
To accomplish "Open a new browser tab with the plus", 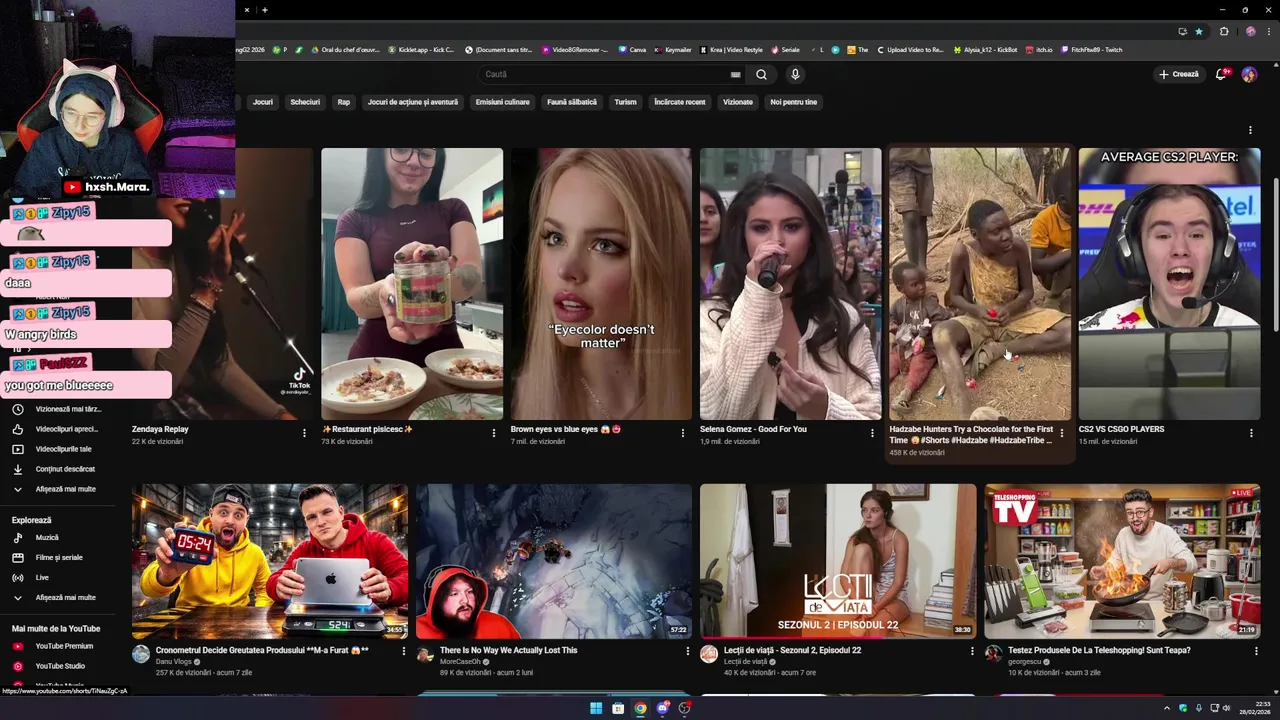I will 265,10.
